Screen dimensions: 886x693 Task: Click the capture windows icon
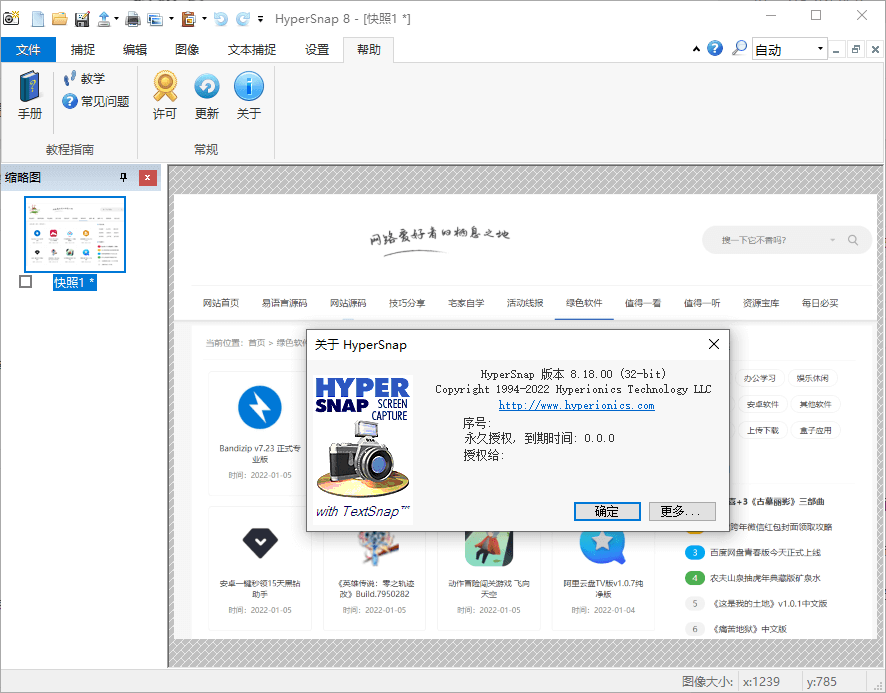pyautogui.click(x=155, y=19)
